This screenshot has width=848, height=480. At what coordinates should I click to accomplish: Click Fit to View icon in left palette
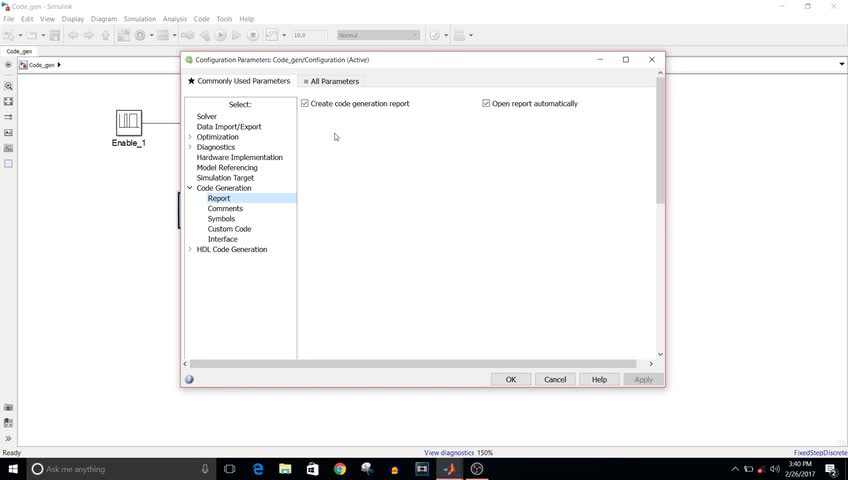coord(8,102)
